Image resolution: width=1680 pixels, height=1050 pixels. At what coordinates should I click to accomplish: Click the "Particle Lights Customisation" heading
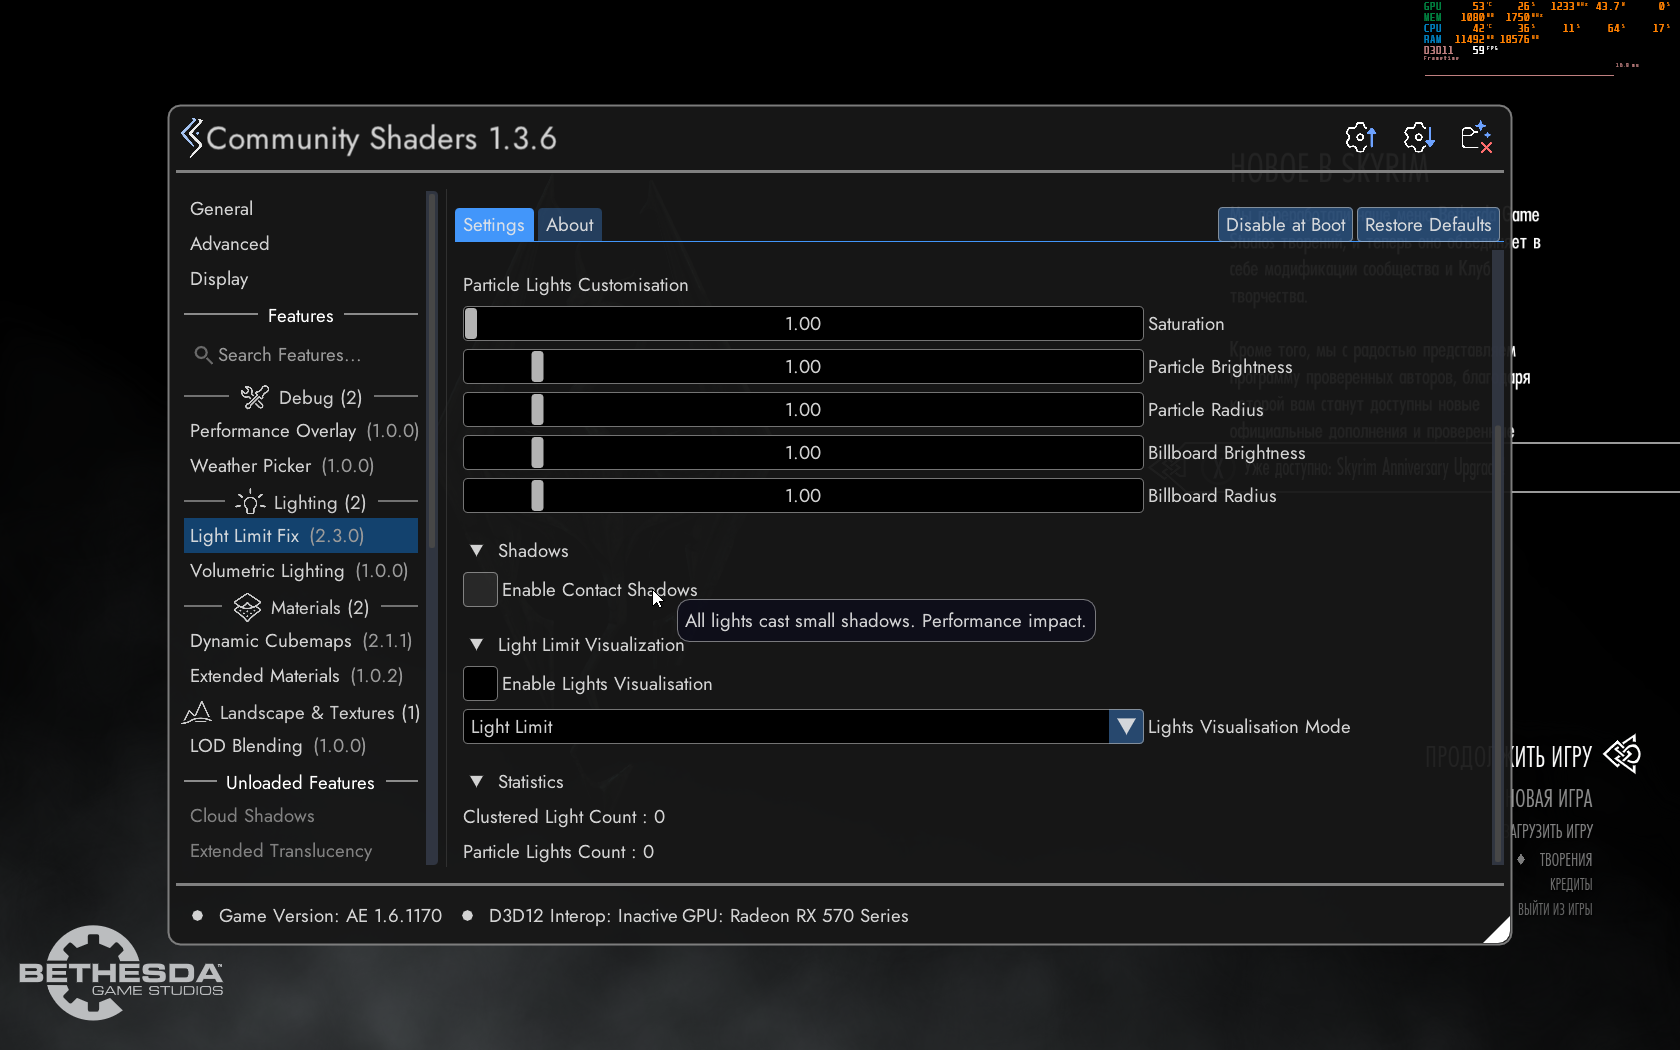coord(576,285)
